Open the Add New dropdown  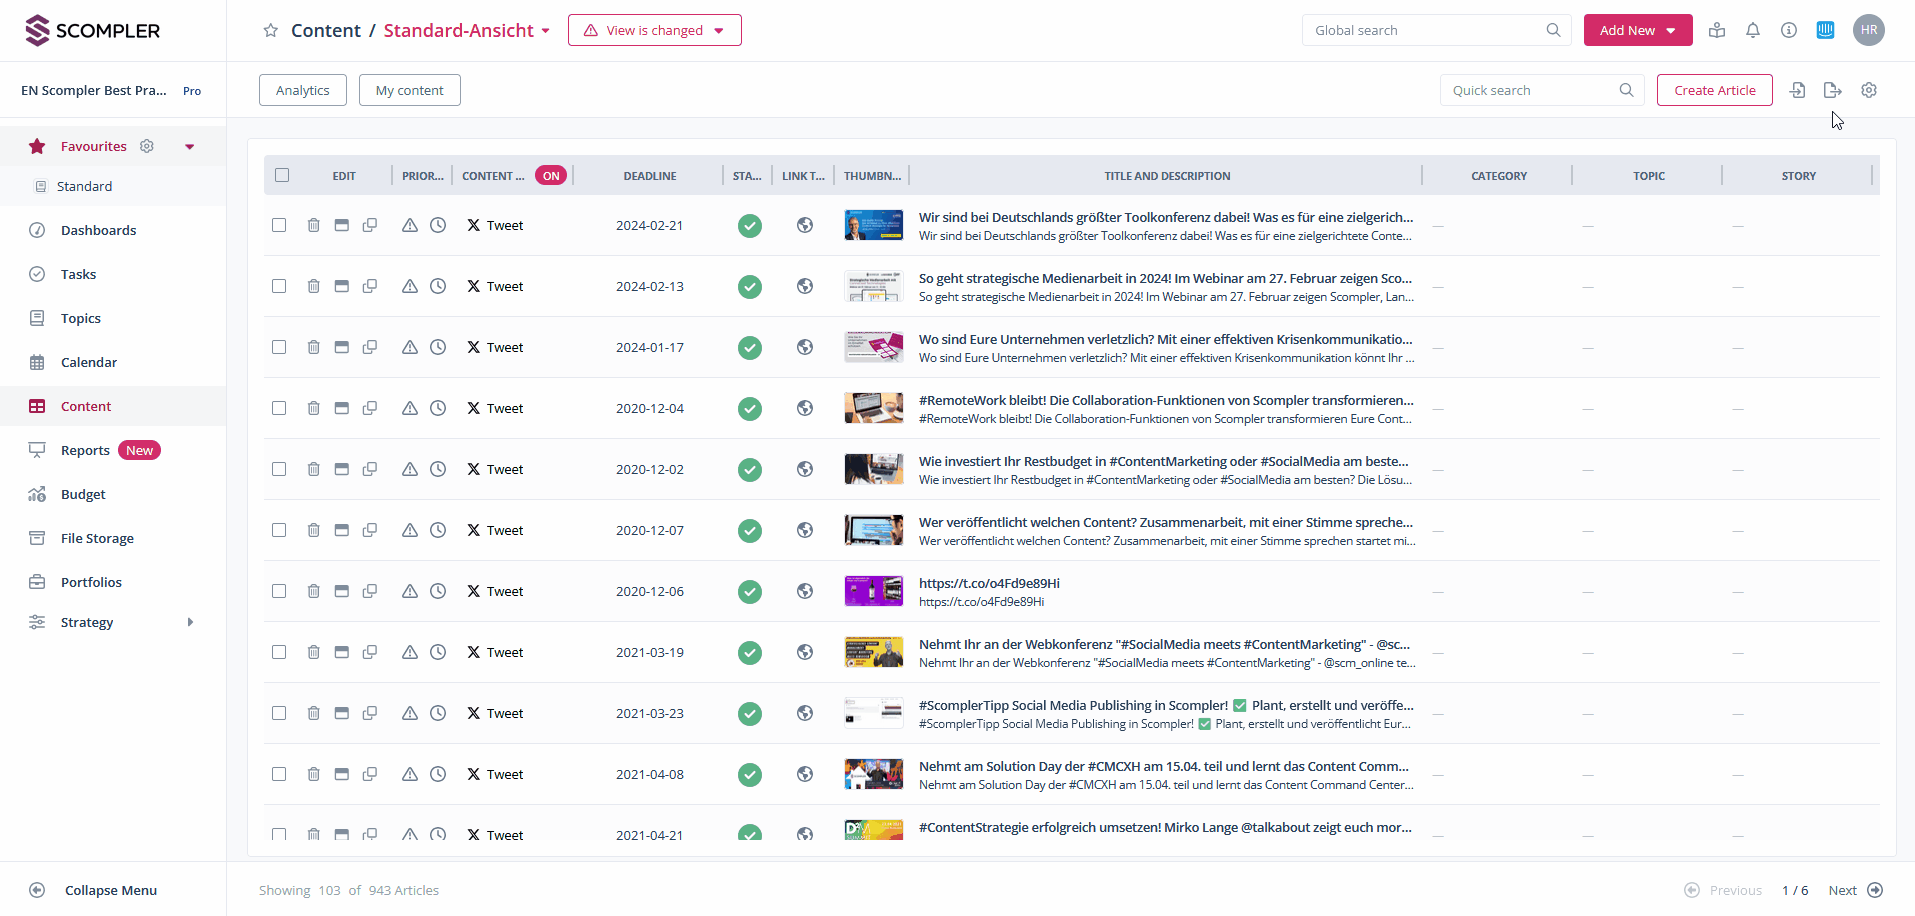click(1637, 30)
